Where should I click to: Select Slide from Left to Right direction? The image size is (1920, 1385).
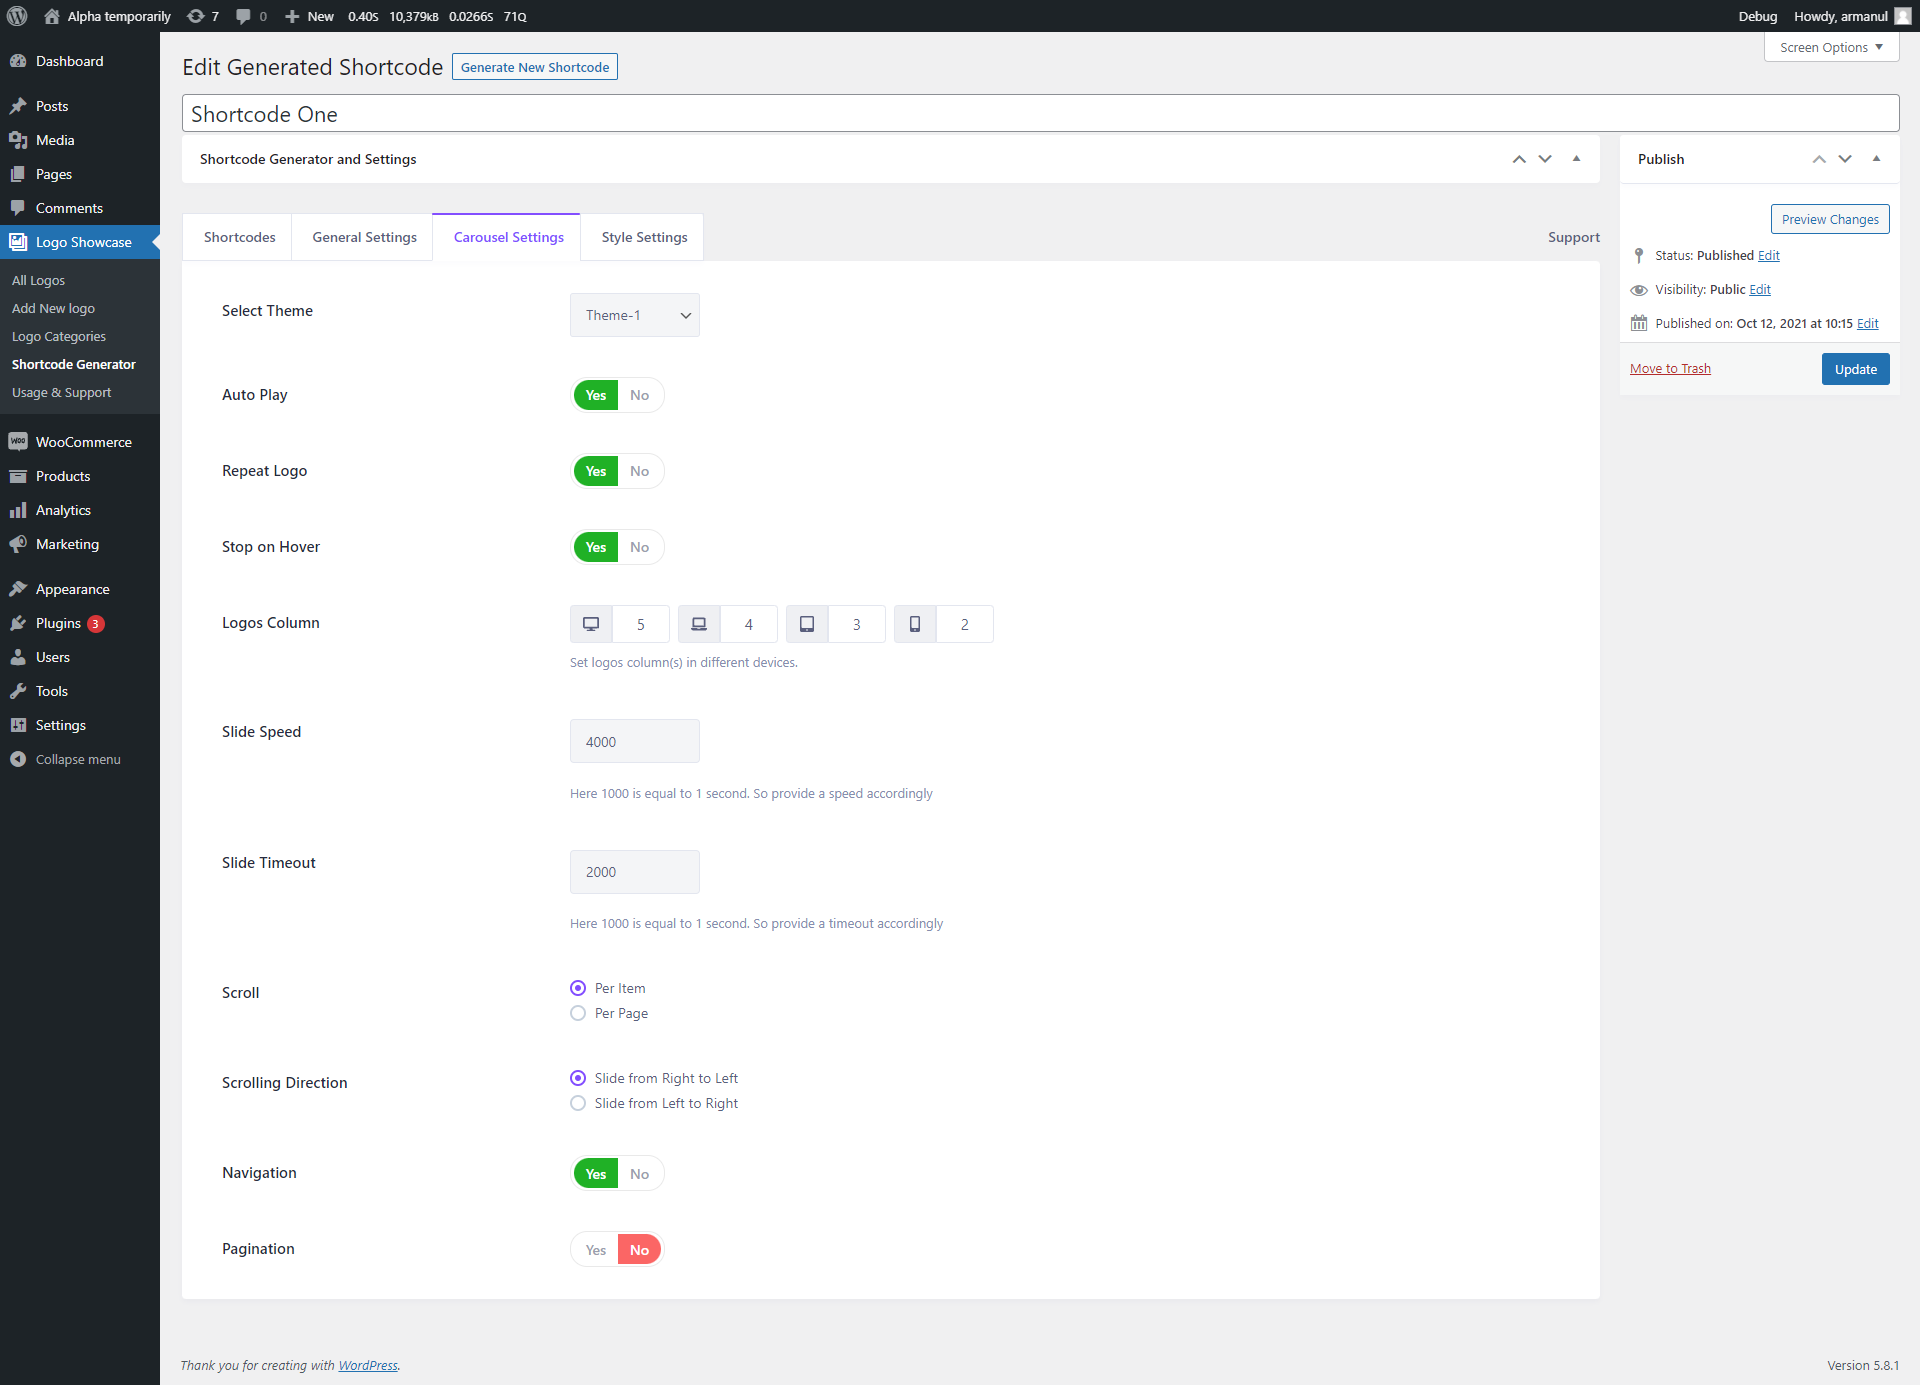click(x=577, y=1103)
